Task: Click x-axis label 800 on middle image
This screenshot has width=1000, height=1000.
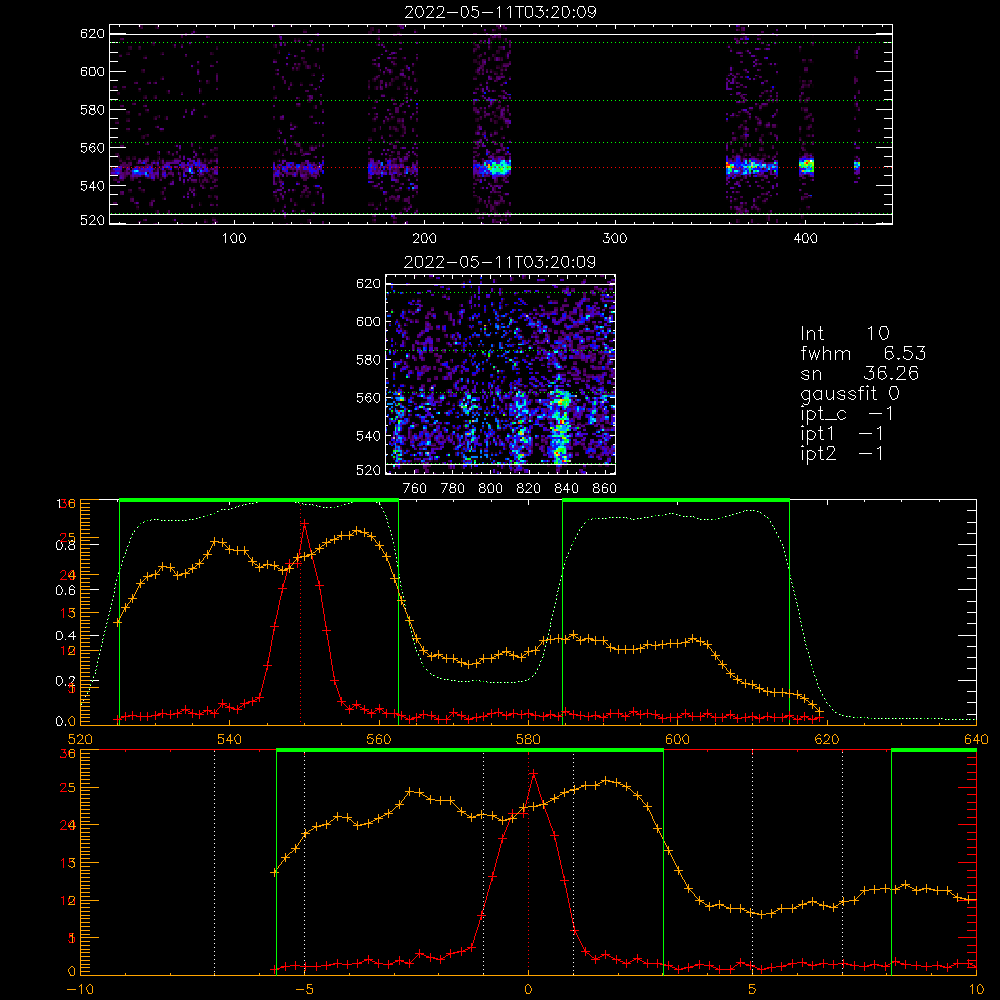Action: (x=490, y=489)
